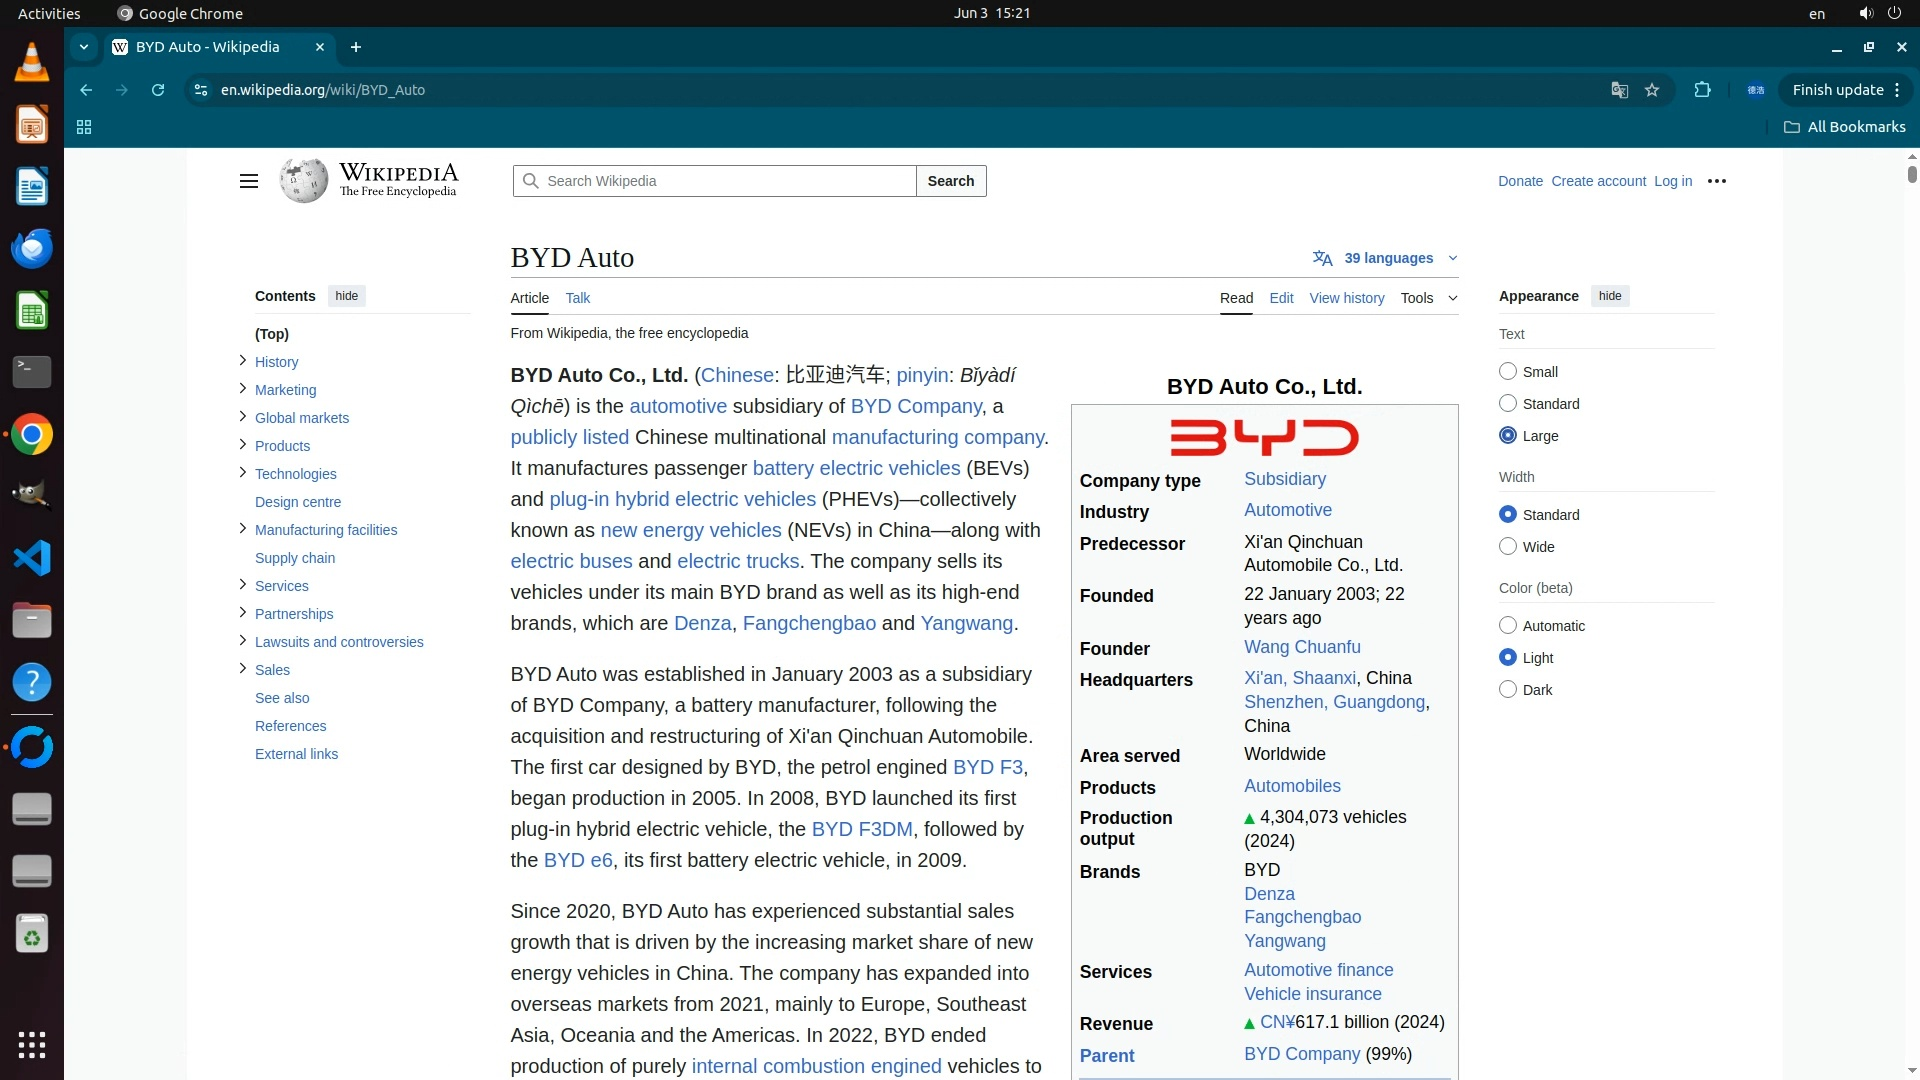Viewport: 1920px width, 1080px height.
Task: Open the 39 languages dropdown
Action: tap(1386, 258)
